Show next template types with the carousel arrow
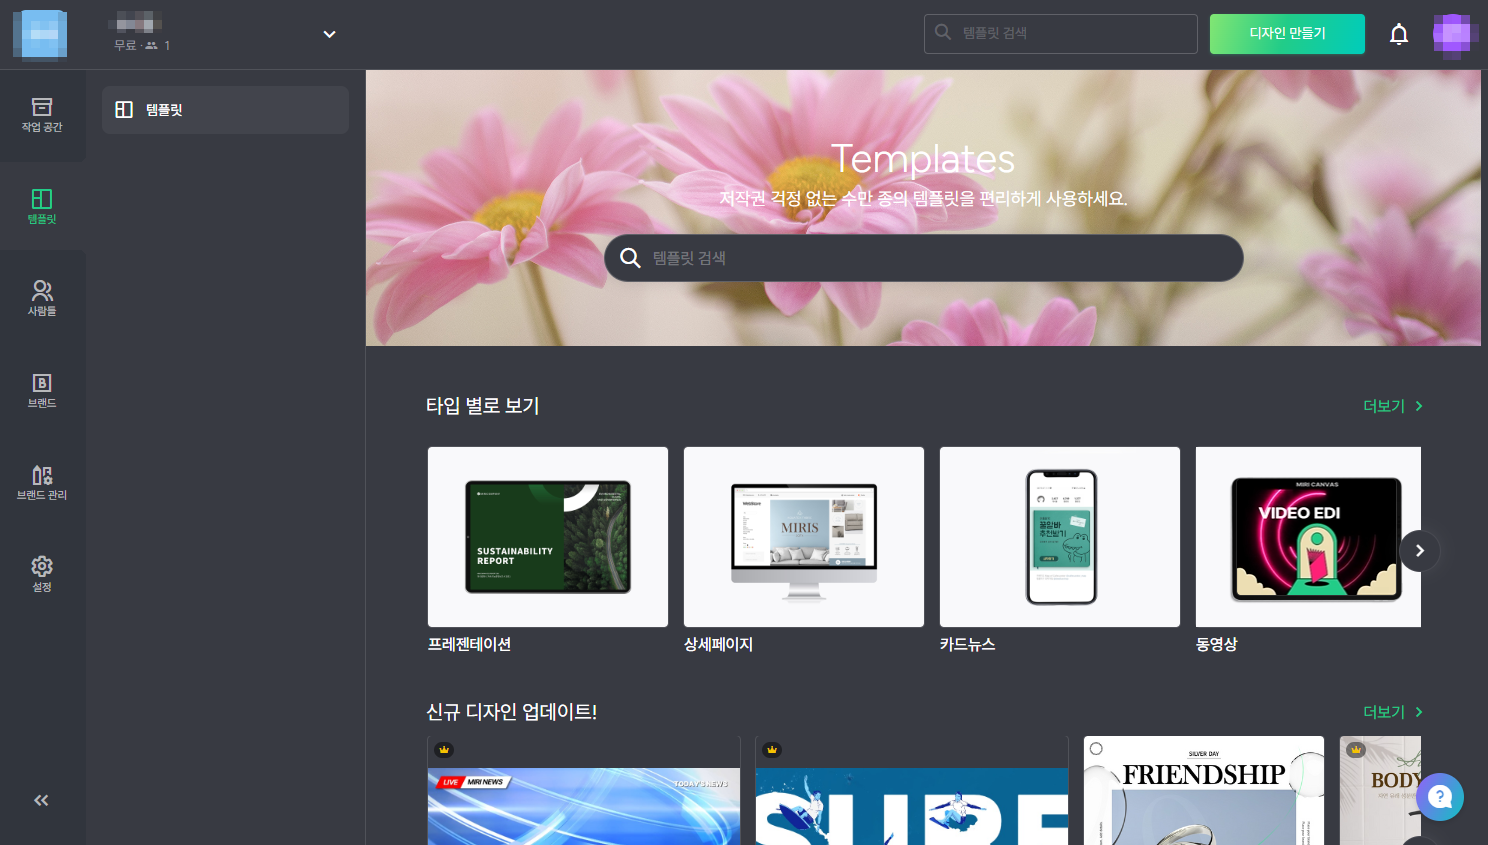The height and width of the screenshot is (845, 1488). point(1420,551)
